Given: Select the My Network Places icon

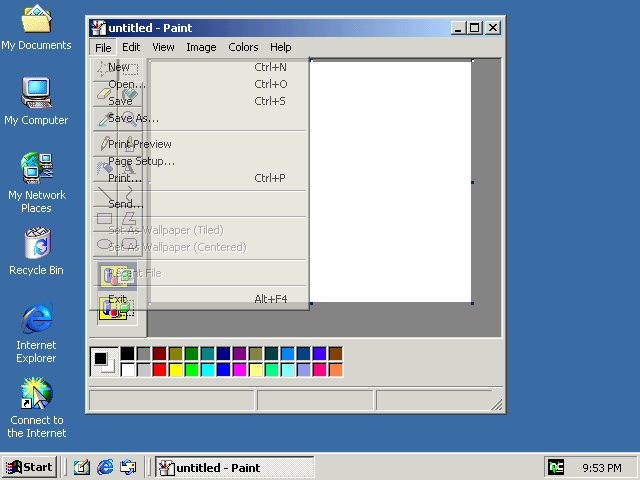Looking at the screenshot, I should 36,183.
